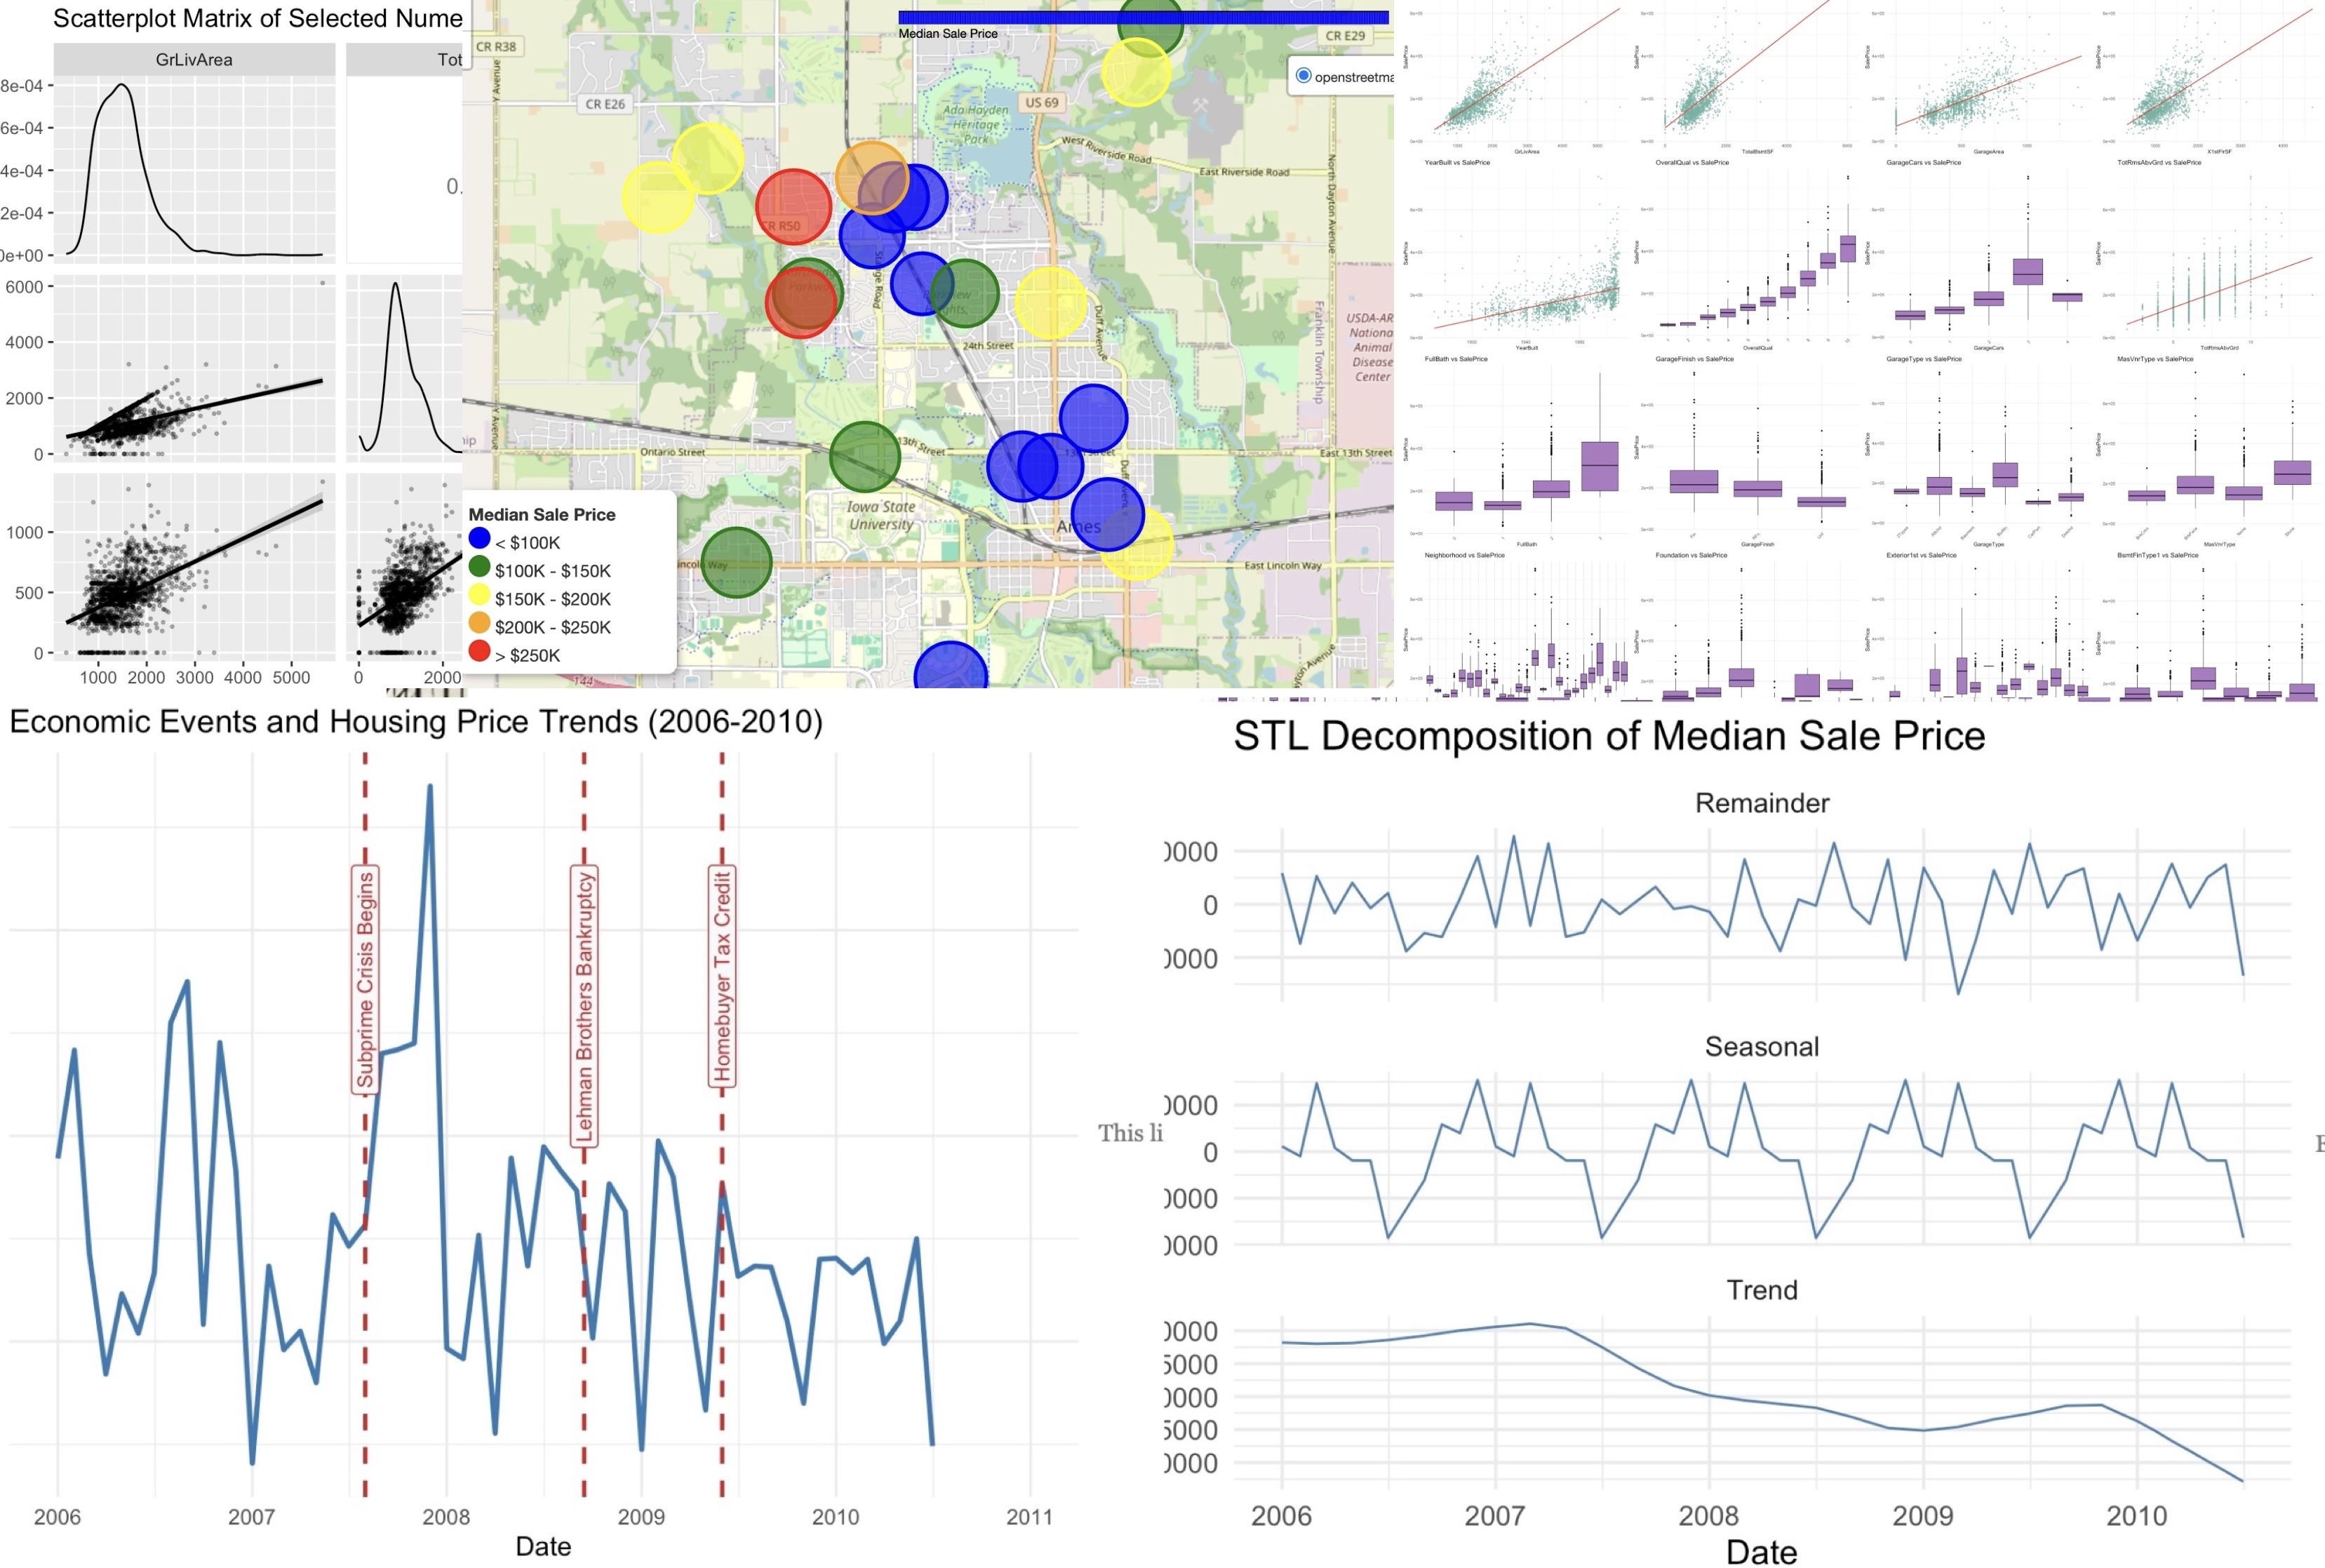The width and height of the screenshot is (2325, 1568).
Task: Click blue '< $100K' legend swatch
Action: click(x=479, y=539)
